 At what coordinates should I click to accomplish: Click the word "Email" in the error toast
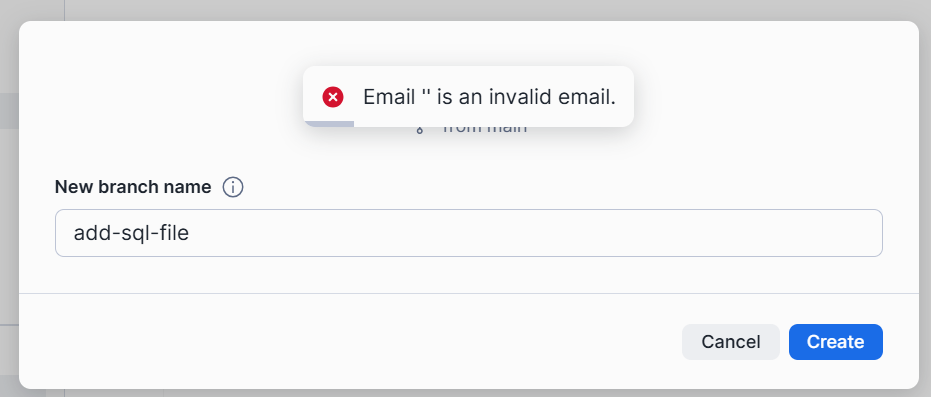[x=389, y=97]
